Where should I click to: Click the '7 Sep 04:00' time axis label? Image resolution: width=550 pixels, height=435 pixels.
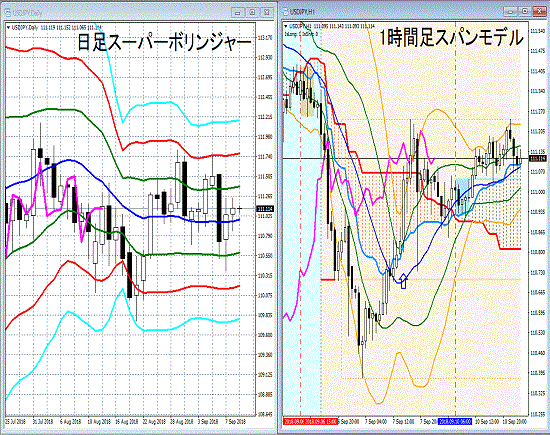[x=375, y=421]
